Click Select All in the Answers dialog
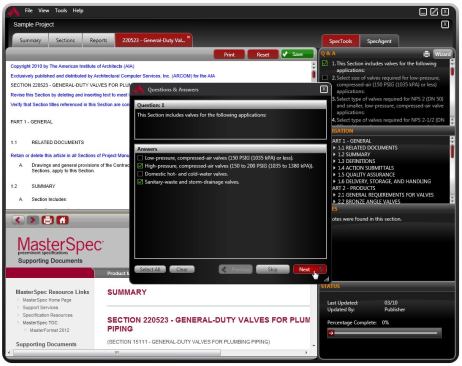 tap(150, 269)
